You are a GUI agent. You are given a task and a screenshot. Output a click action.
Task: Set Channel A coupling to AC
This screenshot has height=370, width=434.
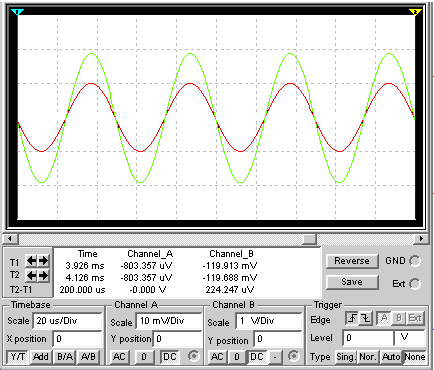click(x=119, y=357)
